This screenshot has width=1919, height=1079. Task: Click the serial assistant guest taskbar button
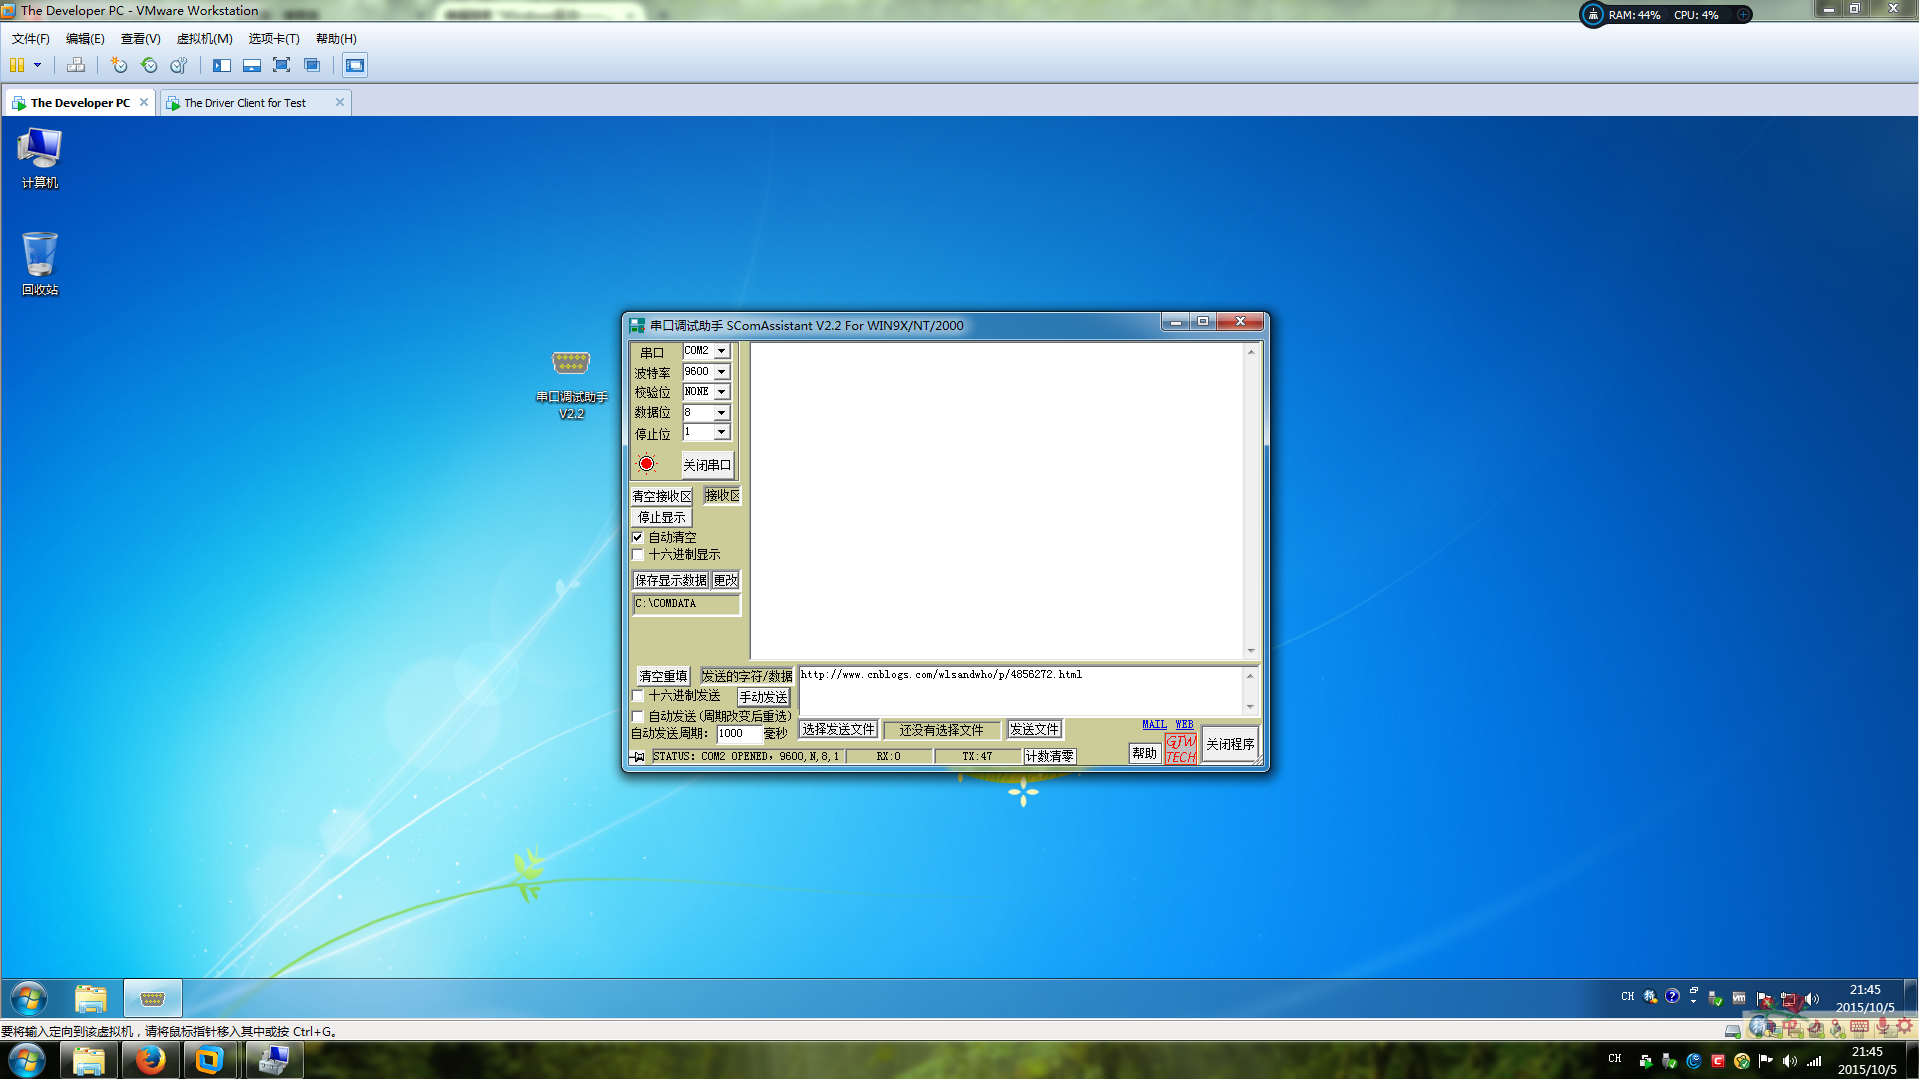pyautogui.click(x=152, y=998)
